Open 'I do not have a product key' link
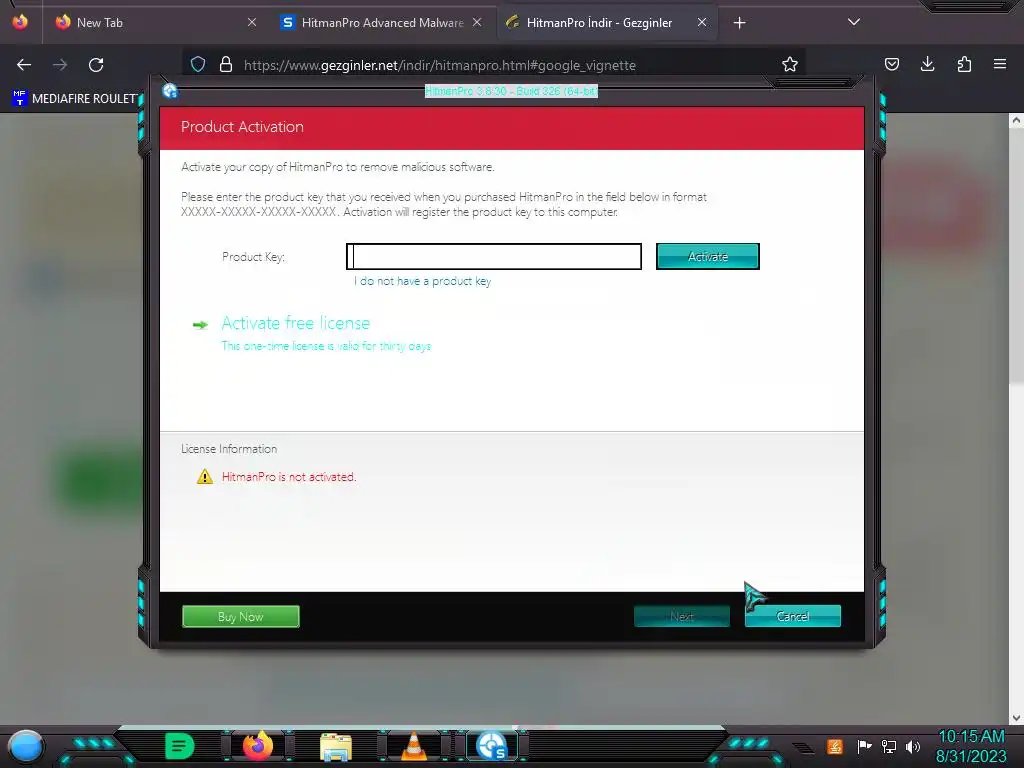The height and width of the screenshot is (768, 1024). point(423,281)
